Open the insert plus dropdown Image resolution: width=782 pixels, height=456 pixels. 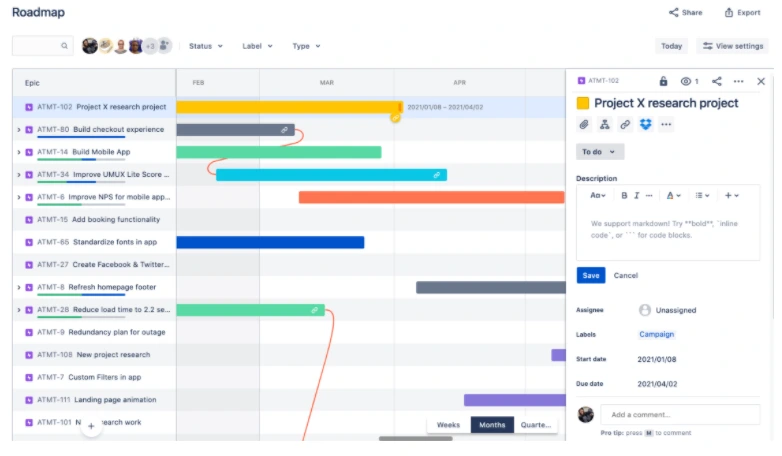tap(732, 196)
